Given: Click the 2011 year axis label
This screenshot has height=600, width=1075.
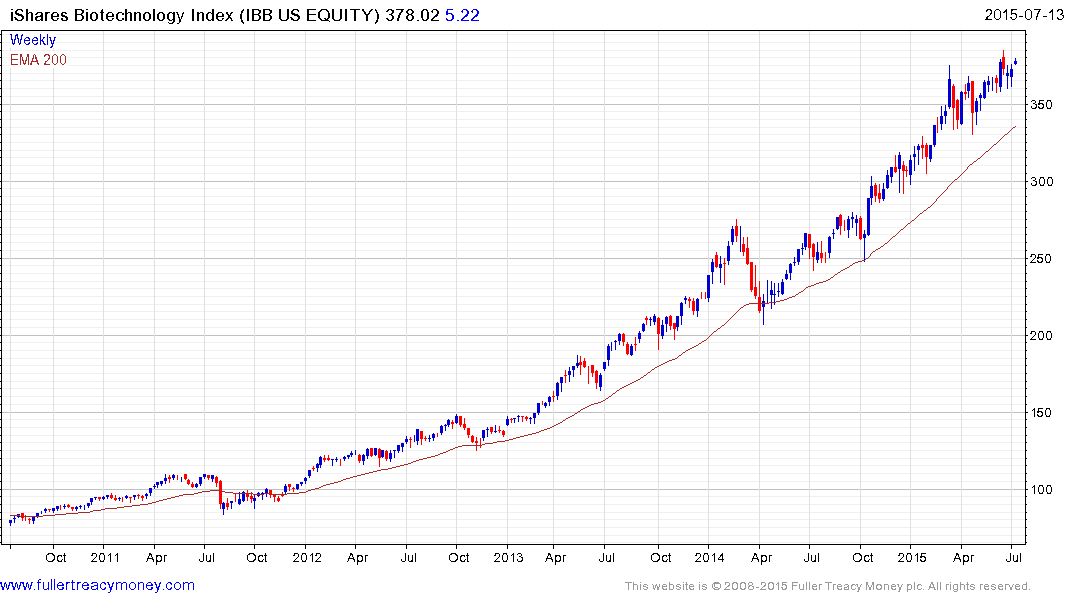Looking at the screenshot, I should [105, 557].
